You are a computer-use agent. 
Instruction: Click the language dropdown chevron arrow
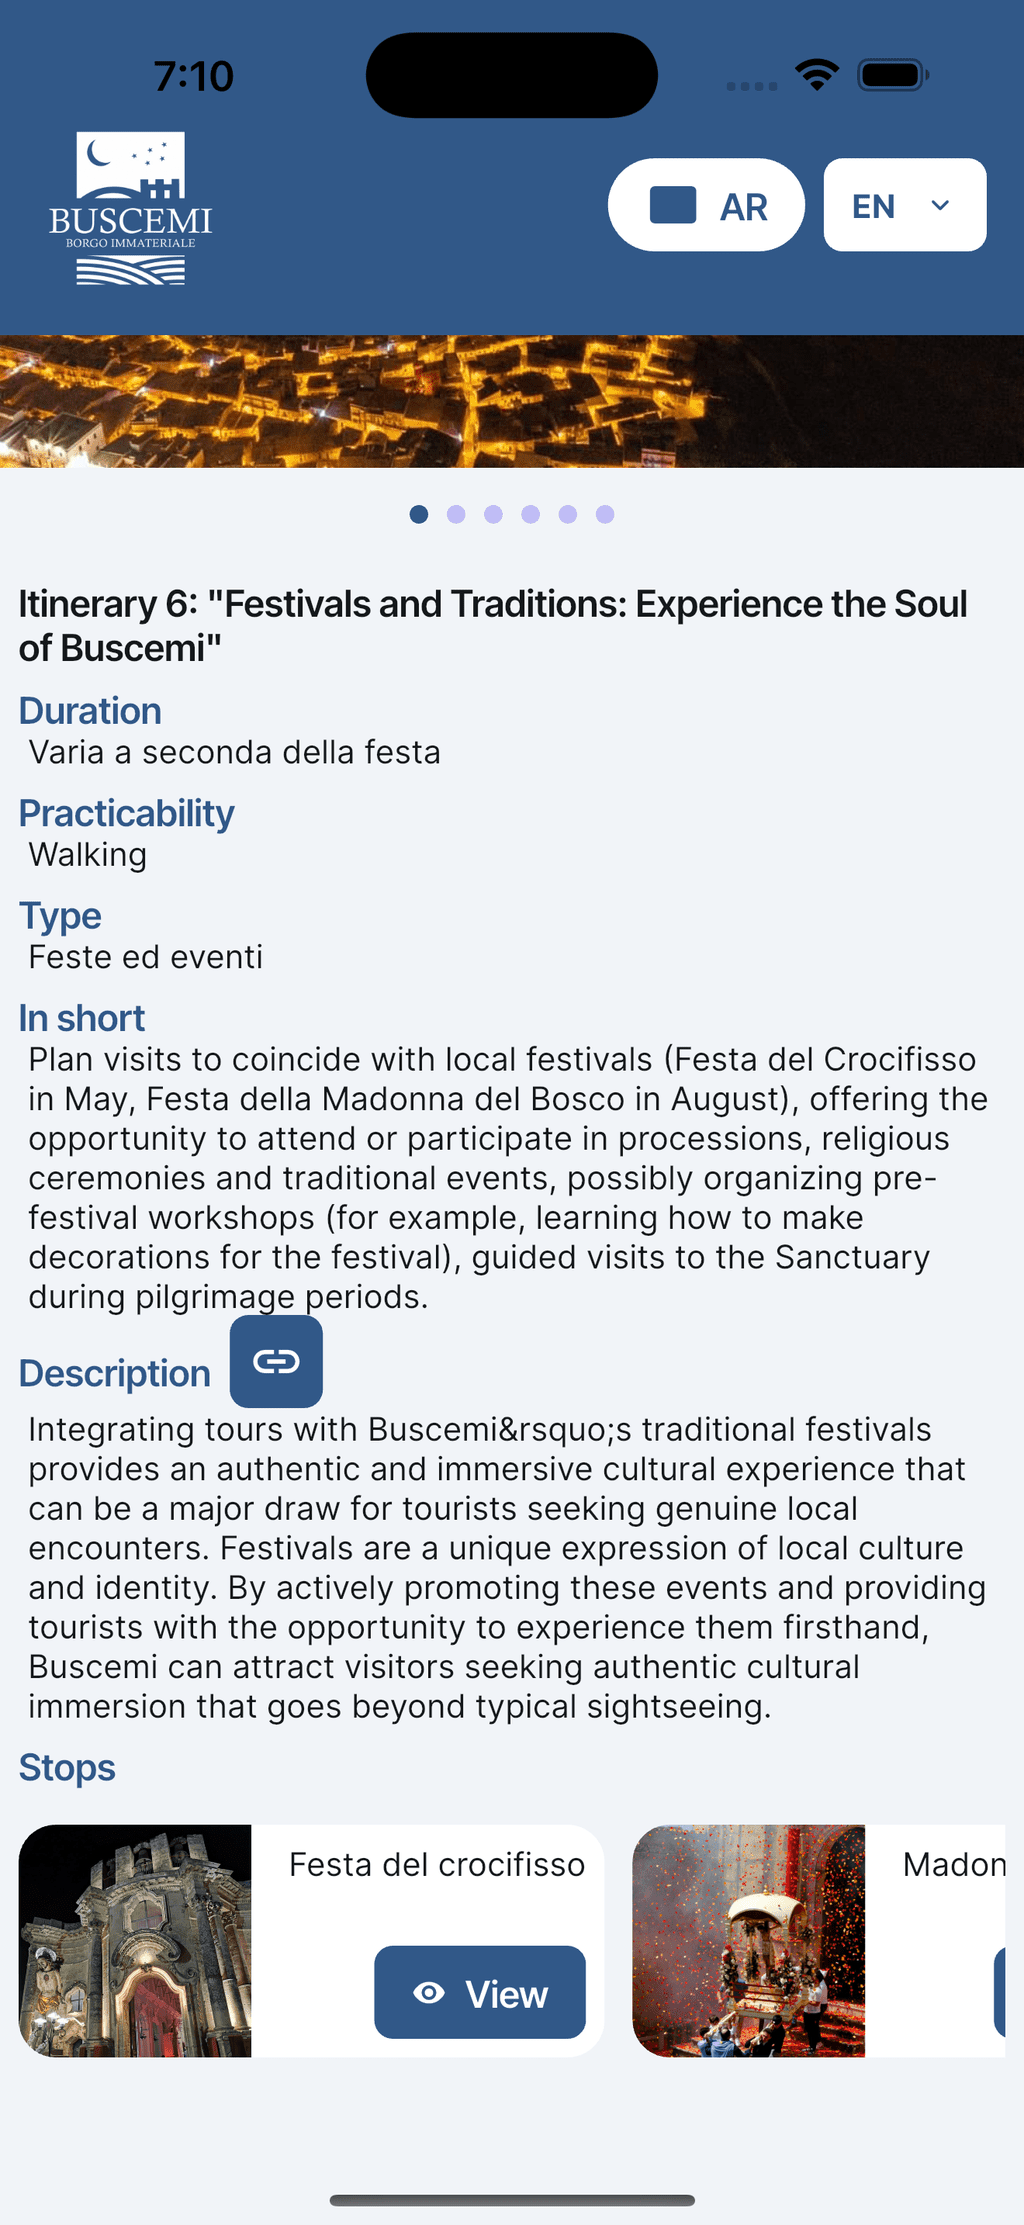pos(940,205)
